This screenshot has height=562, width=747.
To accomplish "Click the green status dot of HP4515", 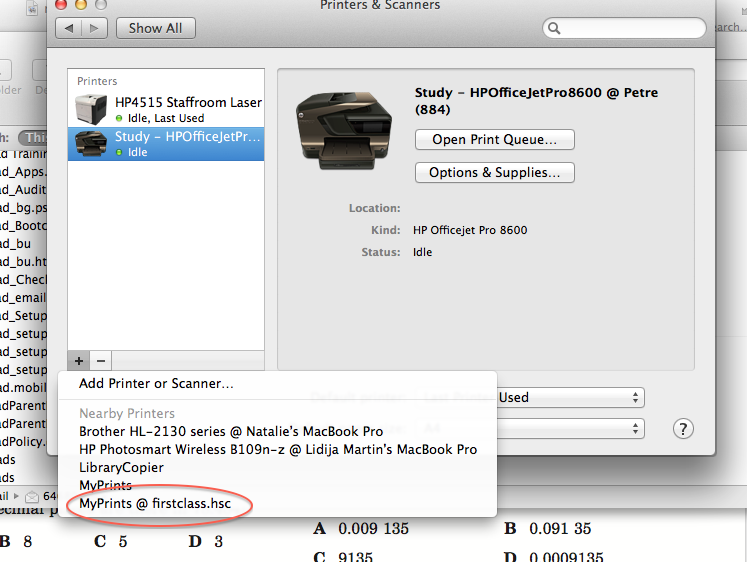I will pyautogui.click(x=119, y=119).
